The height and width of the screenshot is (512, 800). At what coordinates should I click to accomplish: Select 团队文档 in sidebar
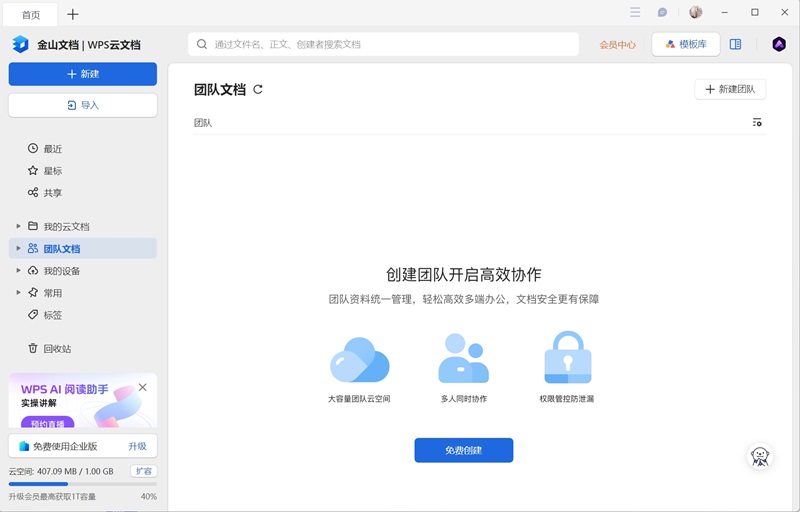coord(83,248)
